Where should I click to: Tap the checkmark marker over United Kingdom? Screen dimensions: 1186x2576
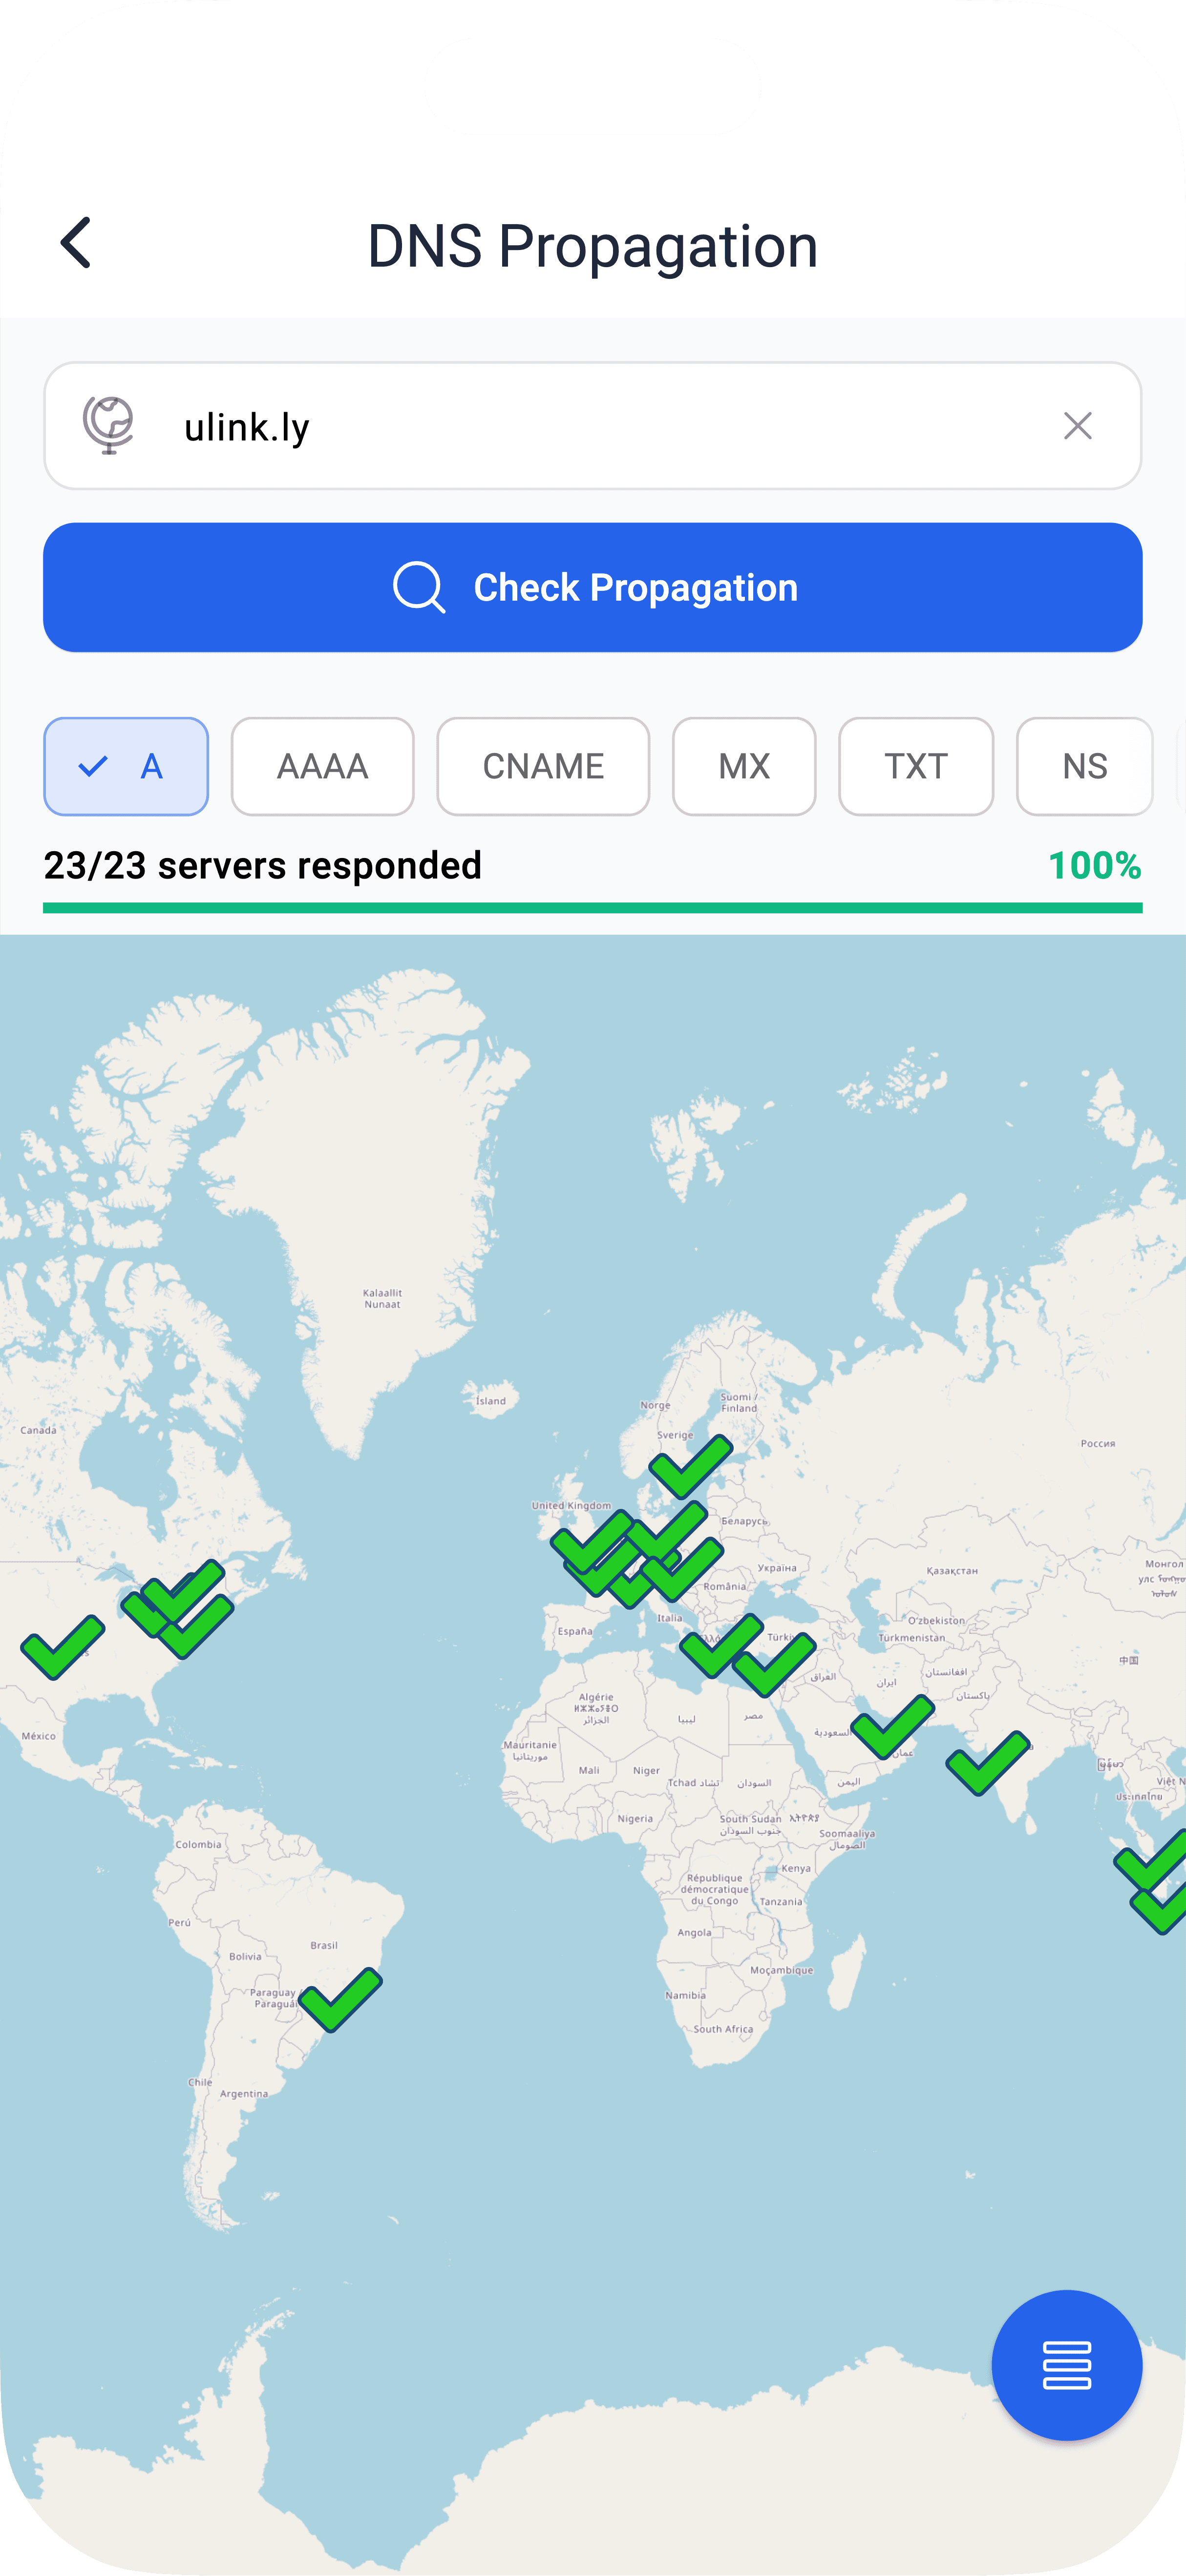click(592, 1541)
